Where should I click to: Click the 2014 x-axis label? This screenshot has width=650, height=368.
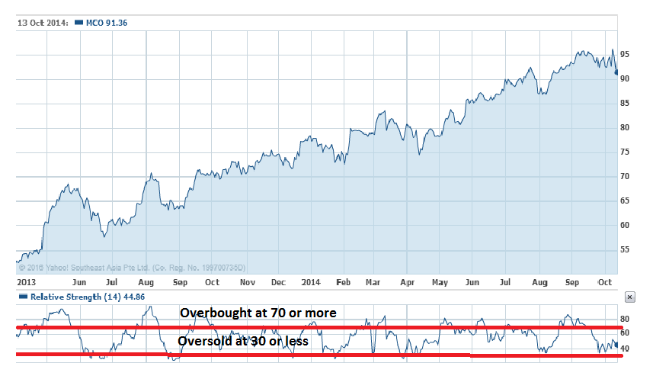(x=311, y=282)
